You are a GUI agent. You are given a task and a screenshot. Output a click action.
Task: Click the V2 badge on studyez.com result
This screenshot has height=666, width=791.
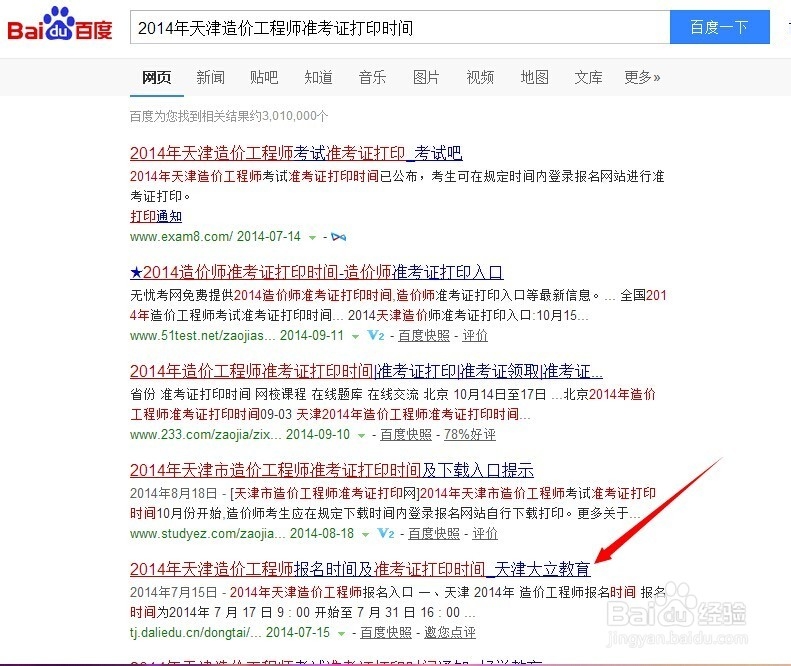coord(386,533)
